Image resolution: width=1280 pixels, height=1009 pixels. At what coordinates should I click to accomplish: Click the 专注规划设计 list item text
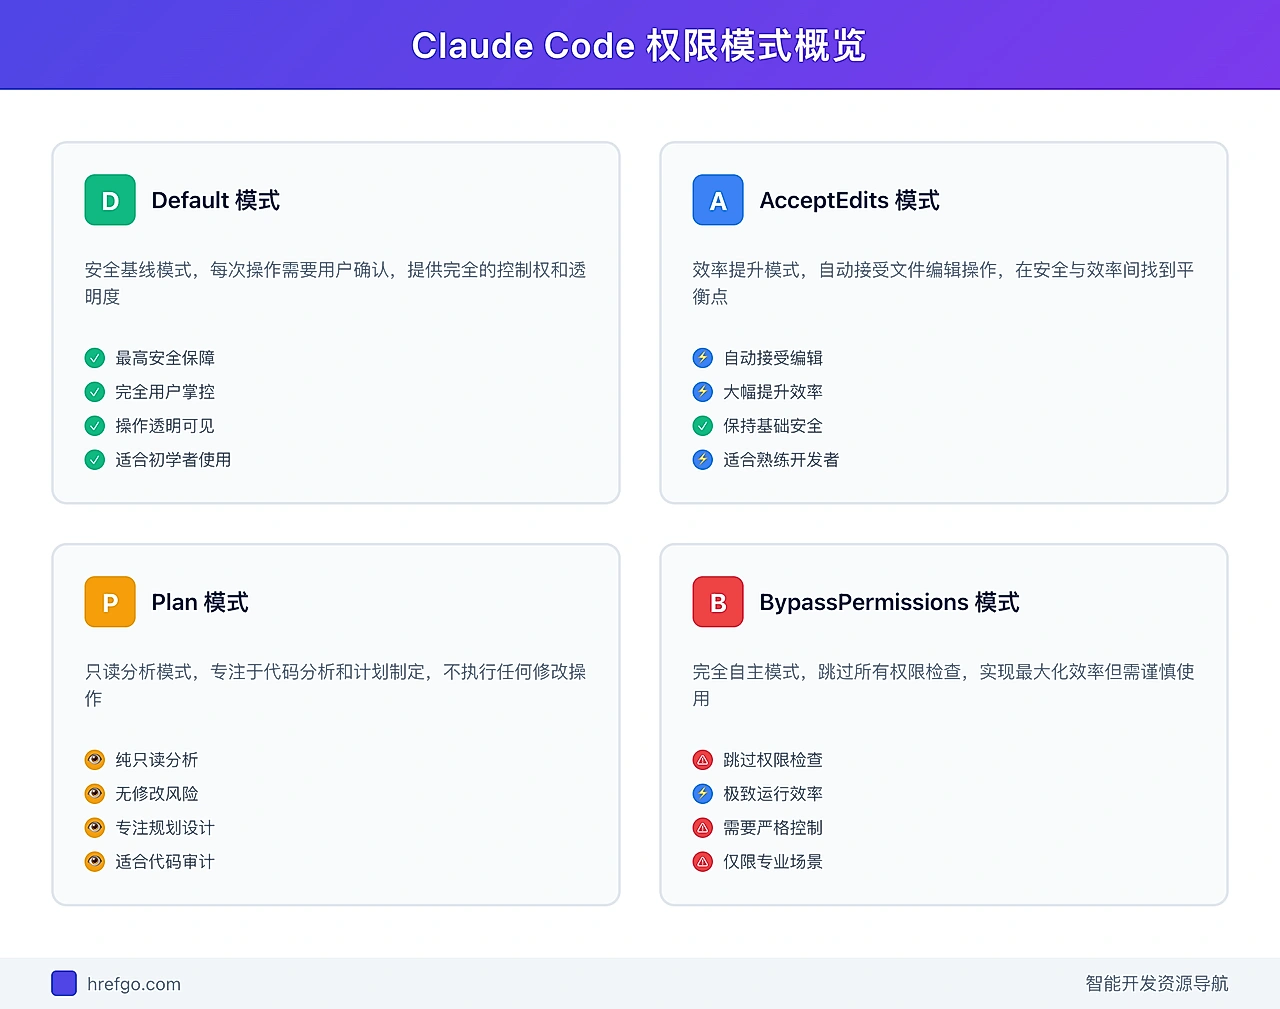click(x=165, y=828)
